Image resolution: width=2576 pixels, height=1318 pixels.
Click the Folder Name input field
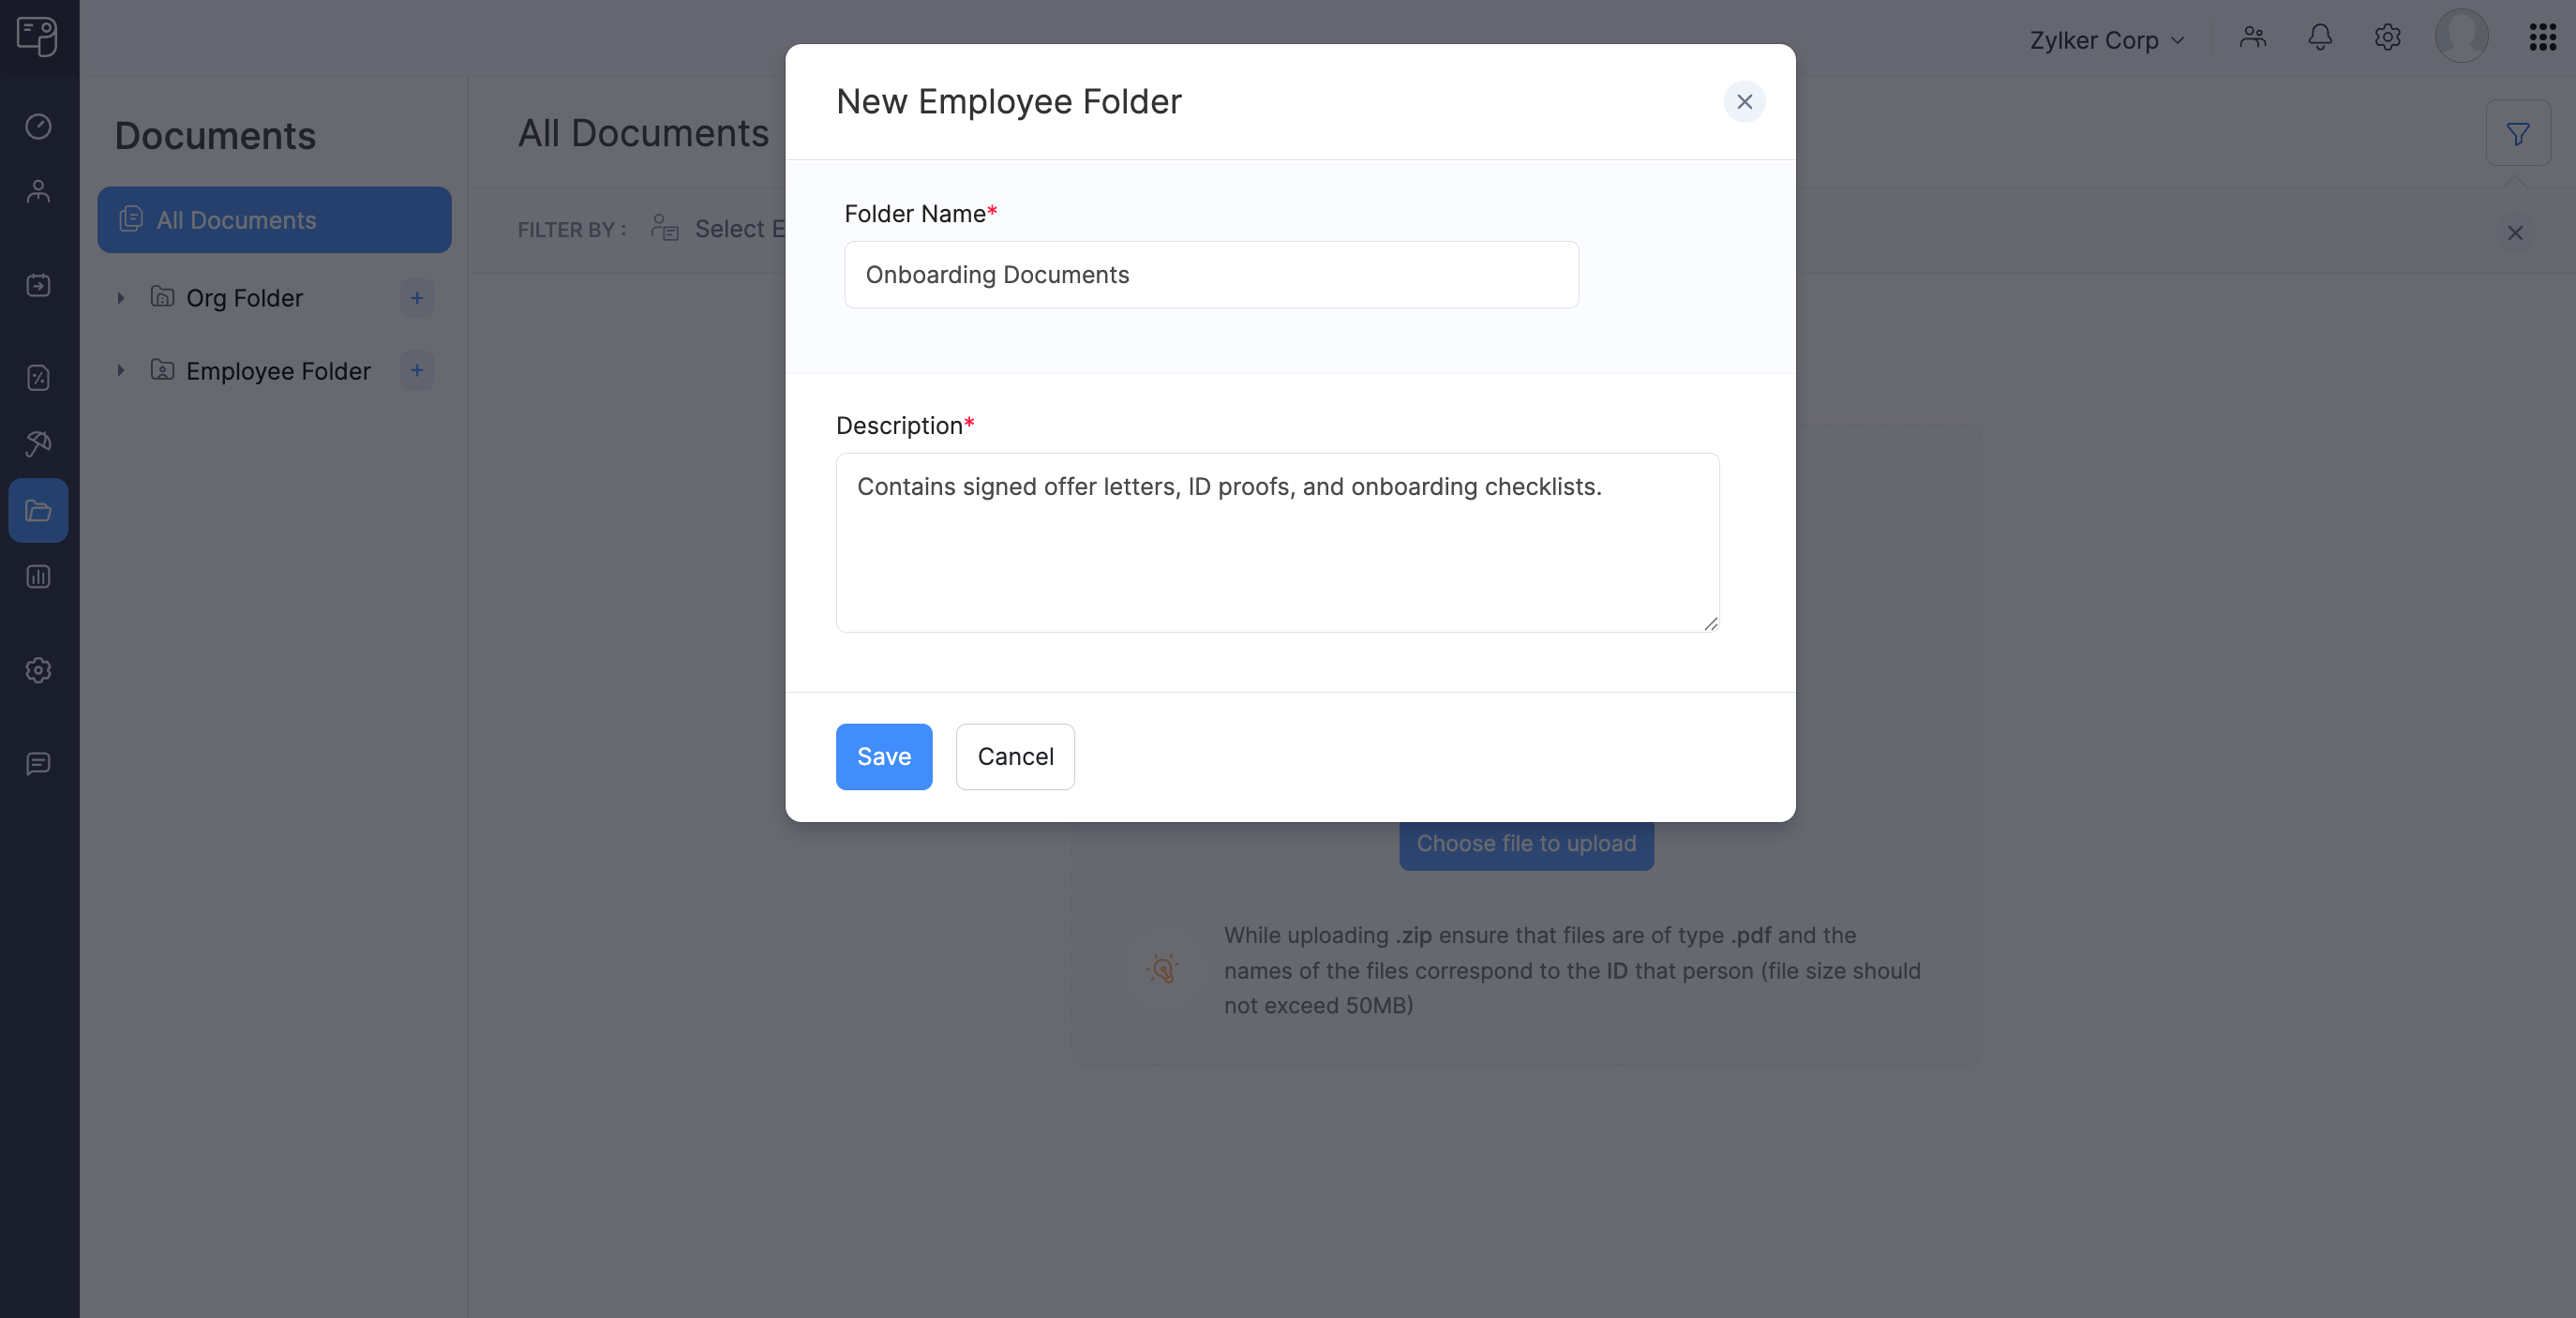pos(1210,275)
